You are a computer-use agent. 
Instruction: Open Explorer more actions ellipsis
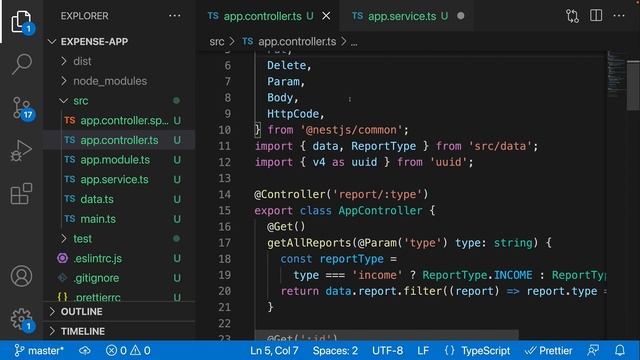175,16
